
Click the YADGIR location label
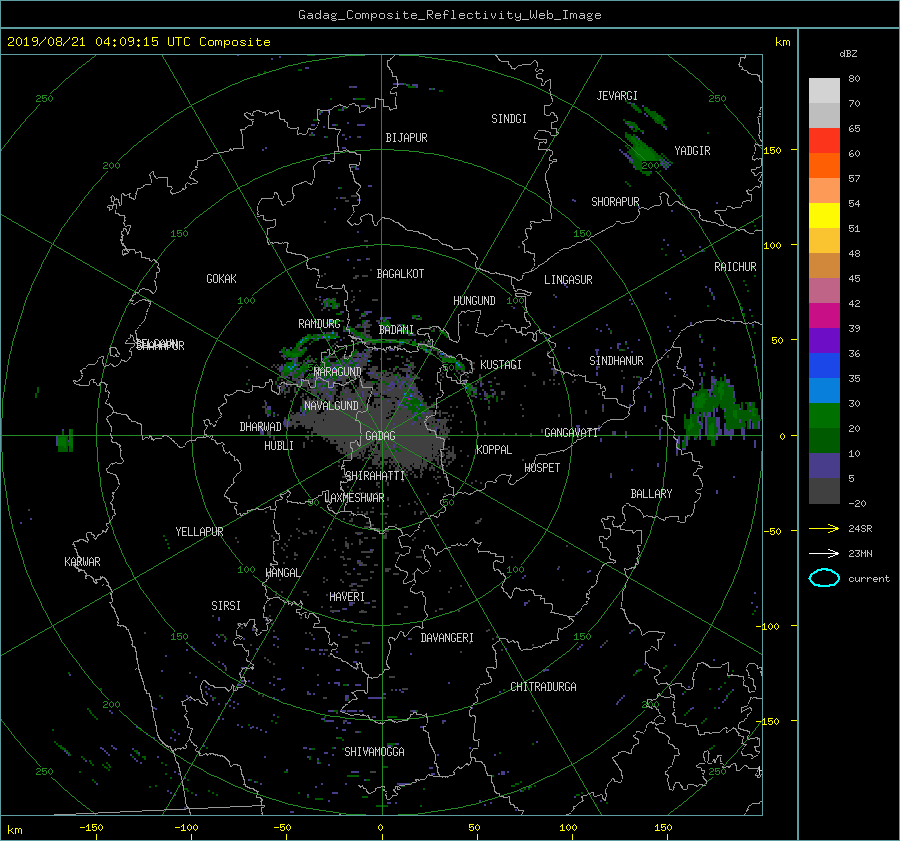(x=692, y=151)
